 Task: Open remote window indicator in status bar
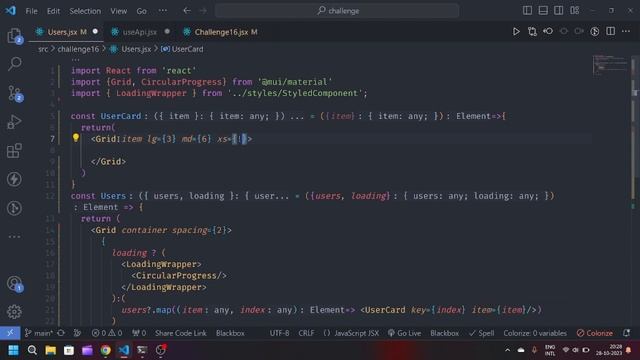click(10, 333)
